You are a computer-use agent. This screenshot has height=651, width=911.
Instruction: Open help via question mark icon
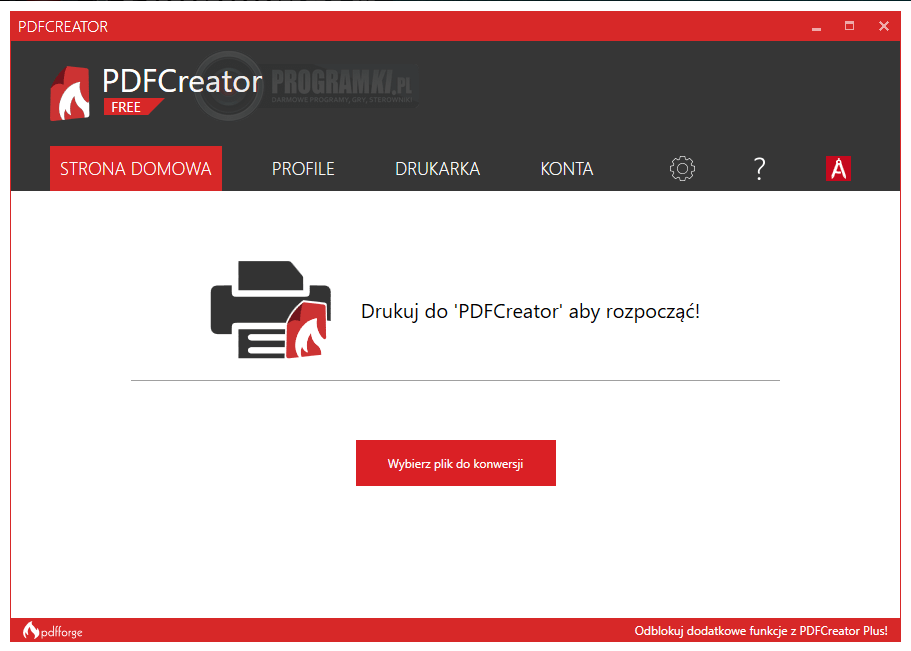759,169
